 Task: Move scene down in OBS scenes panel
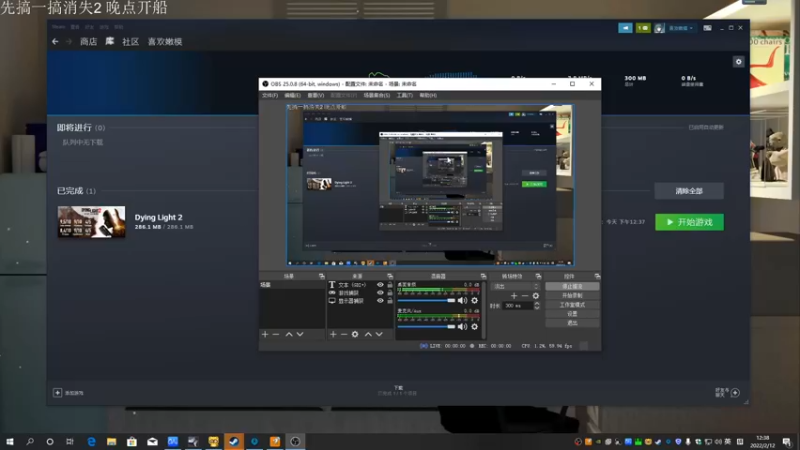(300, 334)
